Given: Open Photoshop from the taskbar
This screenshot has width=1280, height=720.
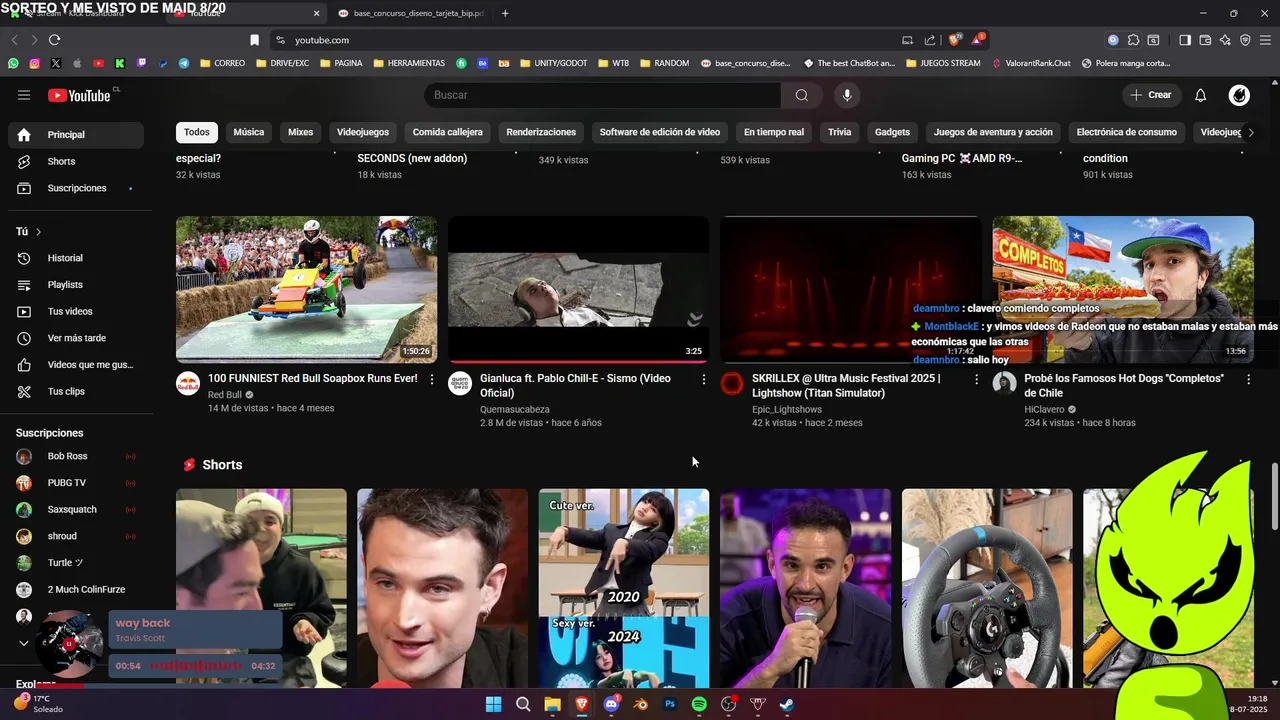Looking at the screenshot, I should (670, 704).
